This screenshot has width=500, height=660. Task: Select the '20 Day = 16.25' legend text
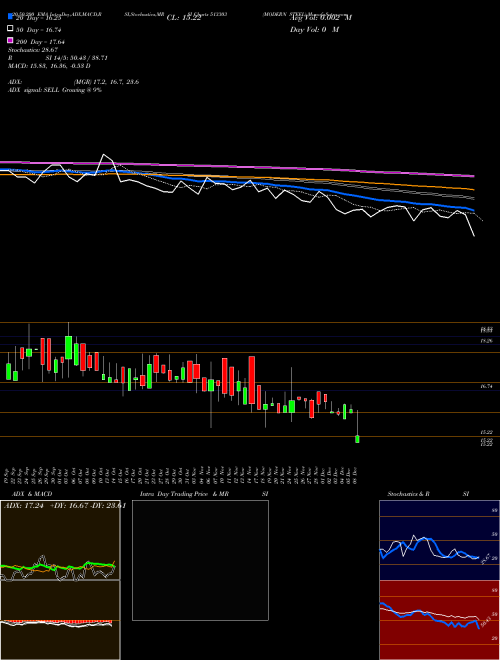click(x=38, y=18)
